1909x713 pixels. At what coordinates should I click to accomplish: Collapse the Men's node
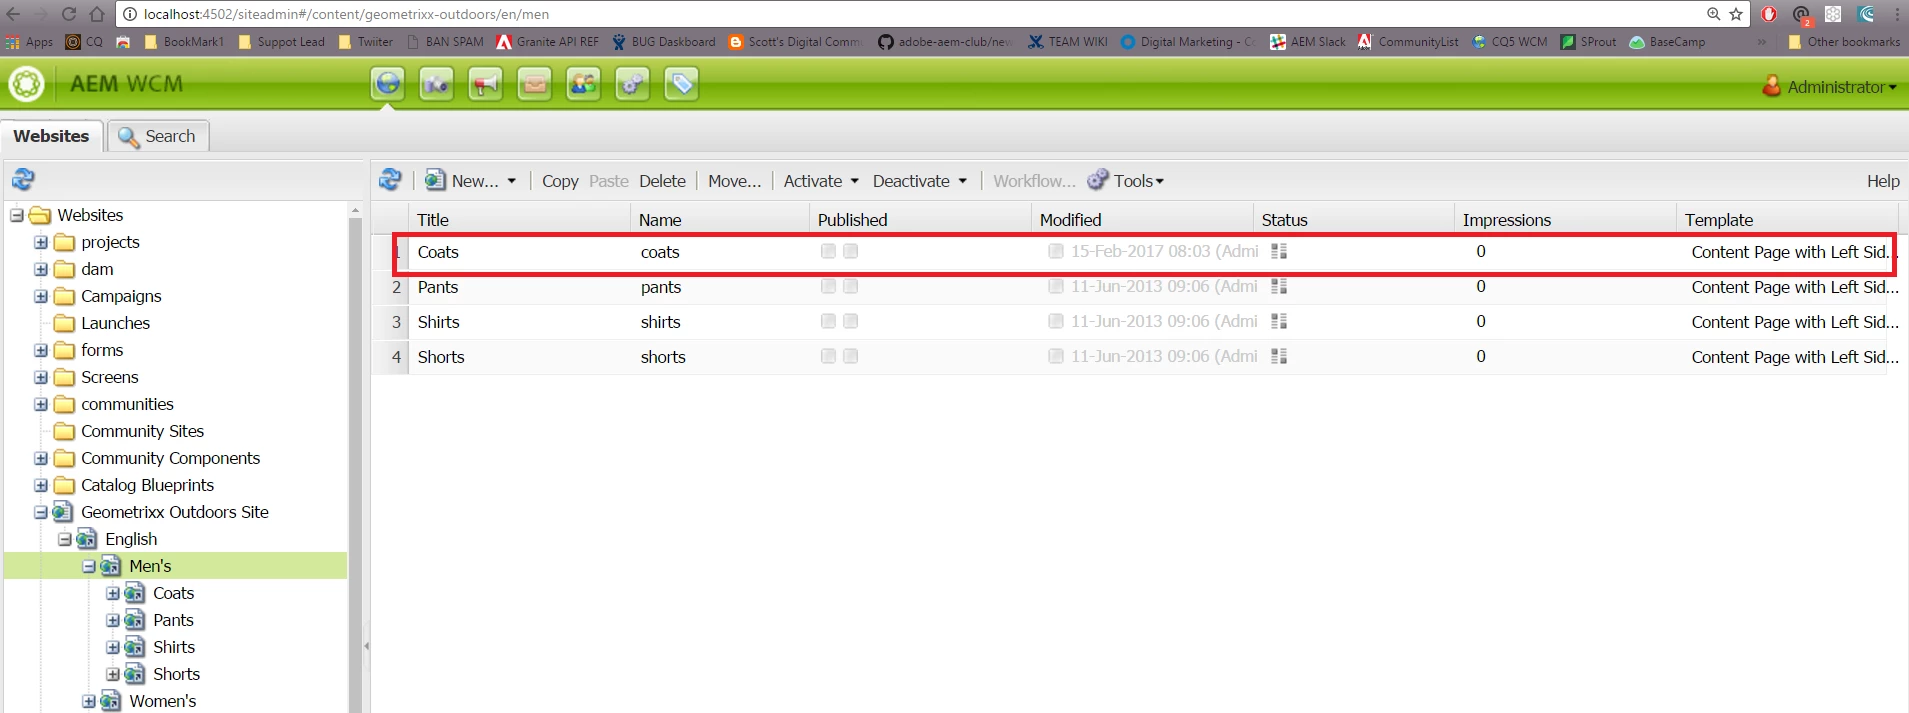89,566
